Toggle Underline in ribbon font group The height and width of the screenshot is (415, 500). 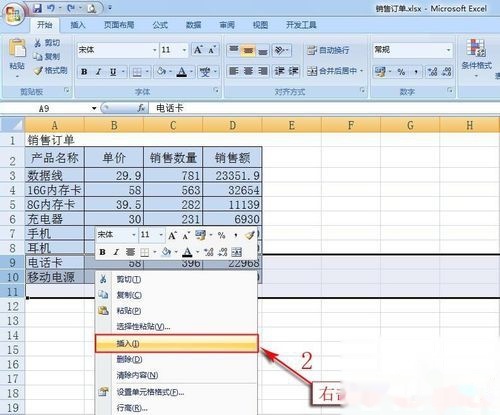coord(113,72)
